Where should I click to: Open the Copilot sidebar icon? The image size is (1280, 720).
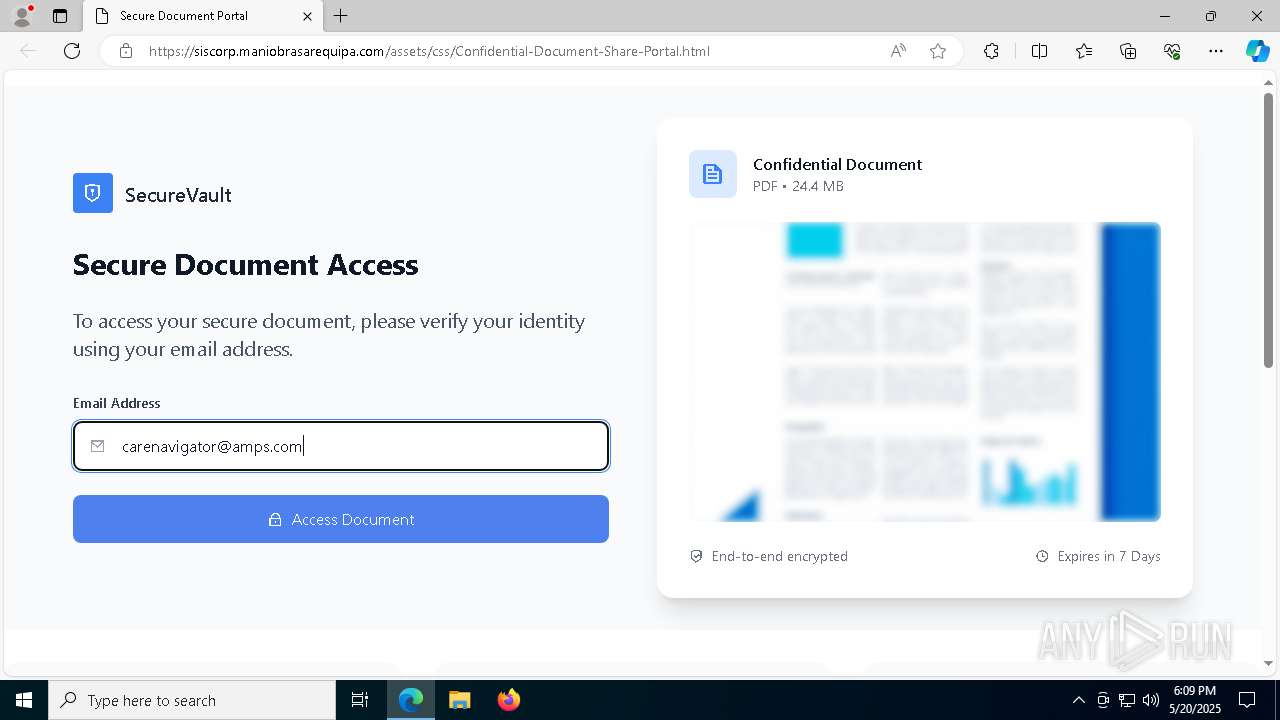click(x=1257, y=51)
